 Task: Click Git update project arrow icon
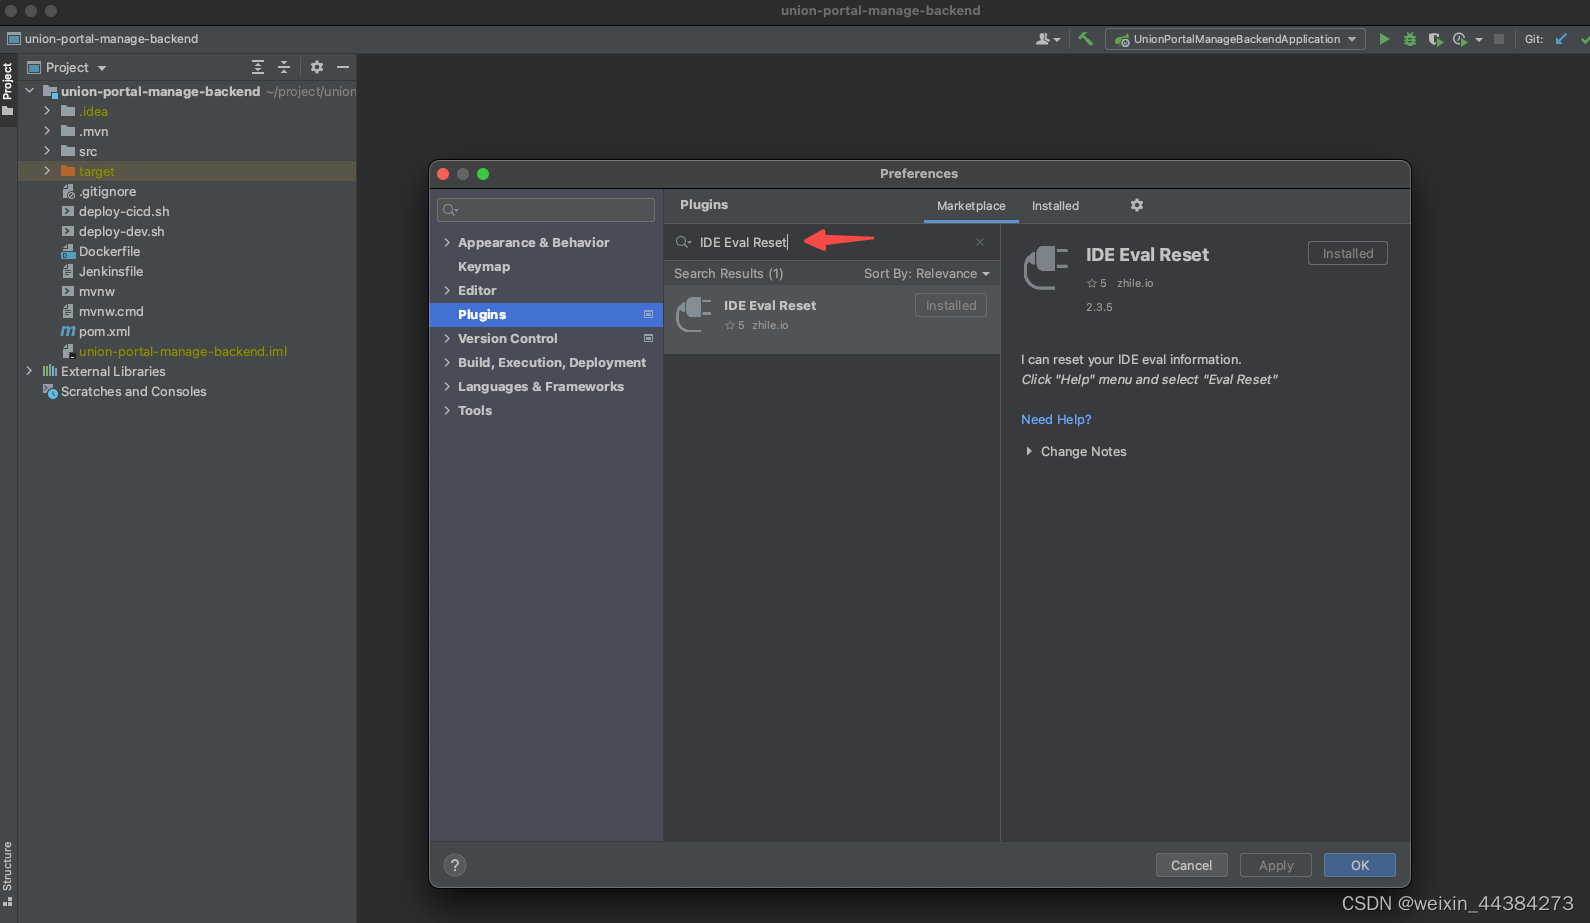(x=1561, y=39)
